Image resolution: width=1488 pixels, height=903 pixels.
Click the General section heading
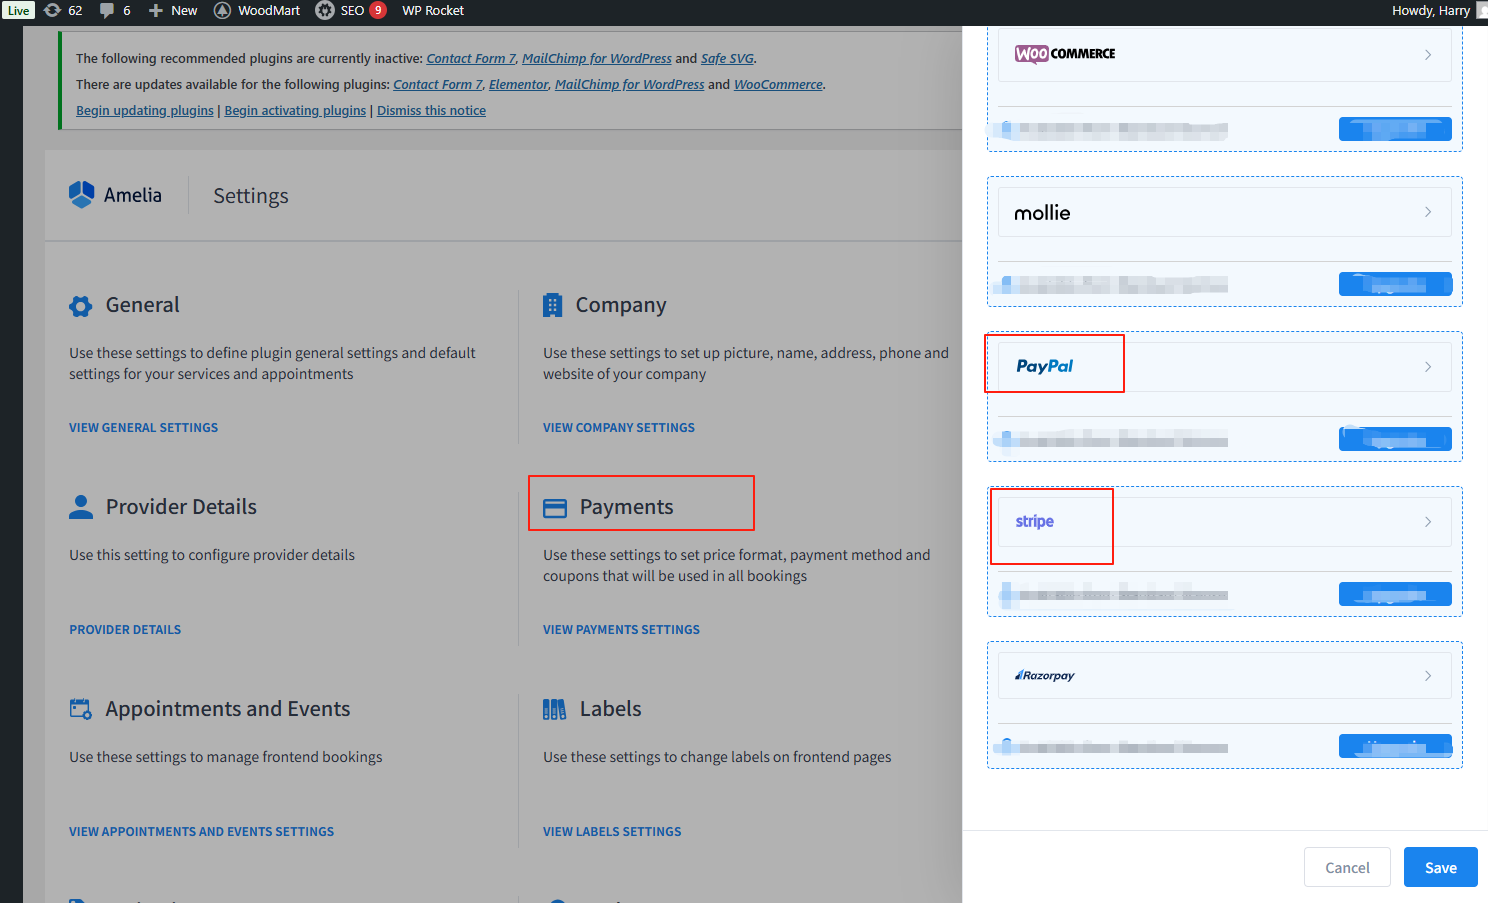click(x=143, y=305)
